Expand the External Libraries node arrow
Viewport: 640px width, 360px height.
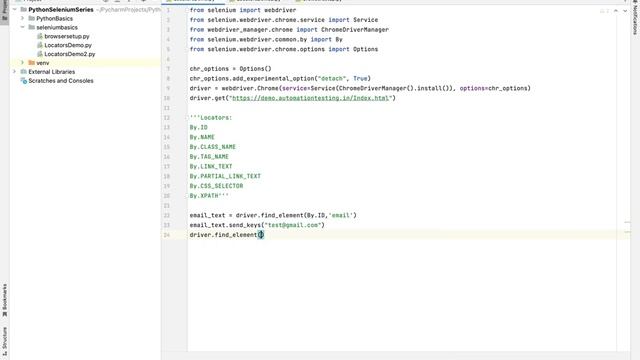tap(15, 72)
